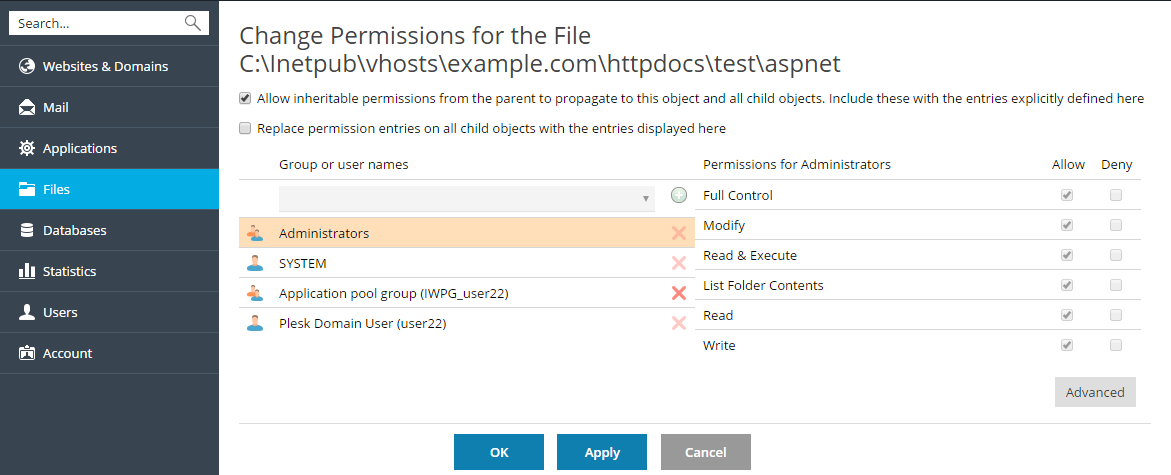This screenshot has height=475, width=1171.
Task: Cancel the permission changes
Action: [x=705, y=452]
